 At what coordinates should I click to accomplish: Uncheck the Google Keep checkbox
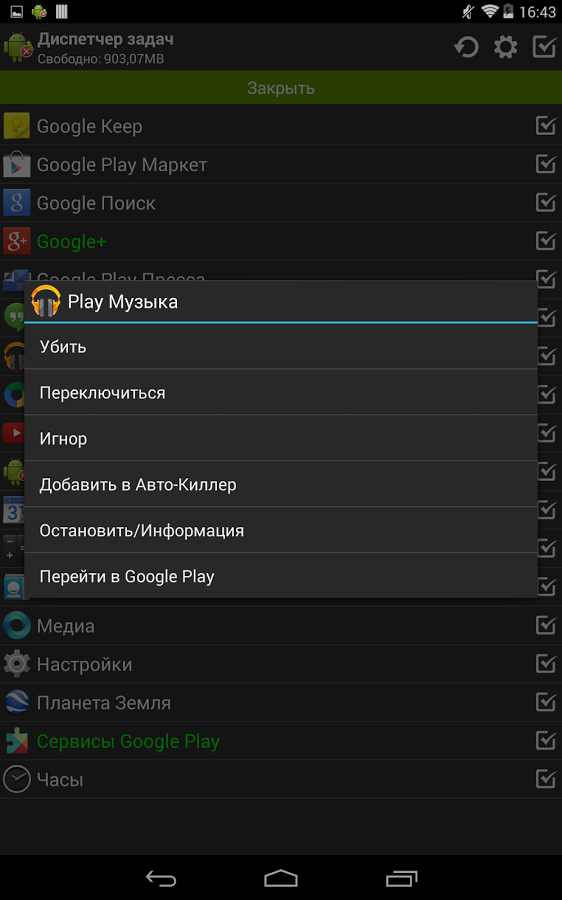coord(545,126)
